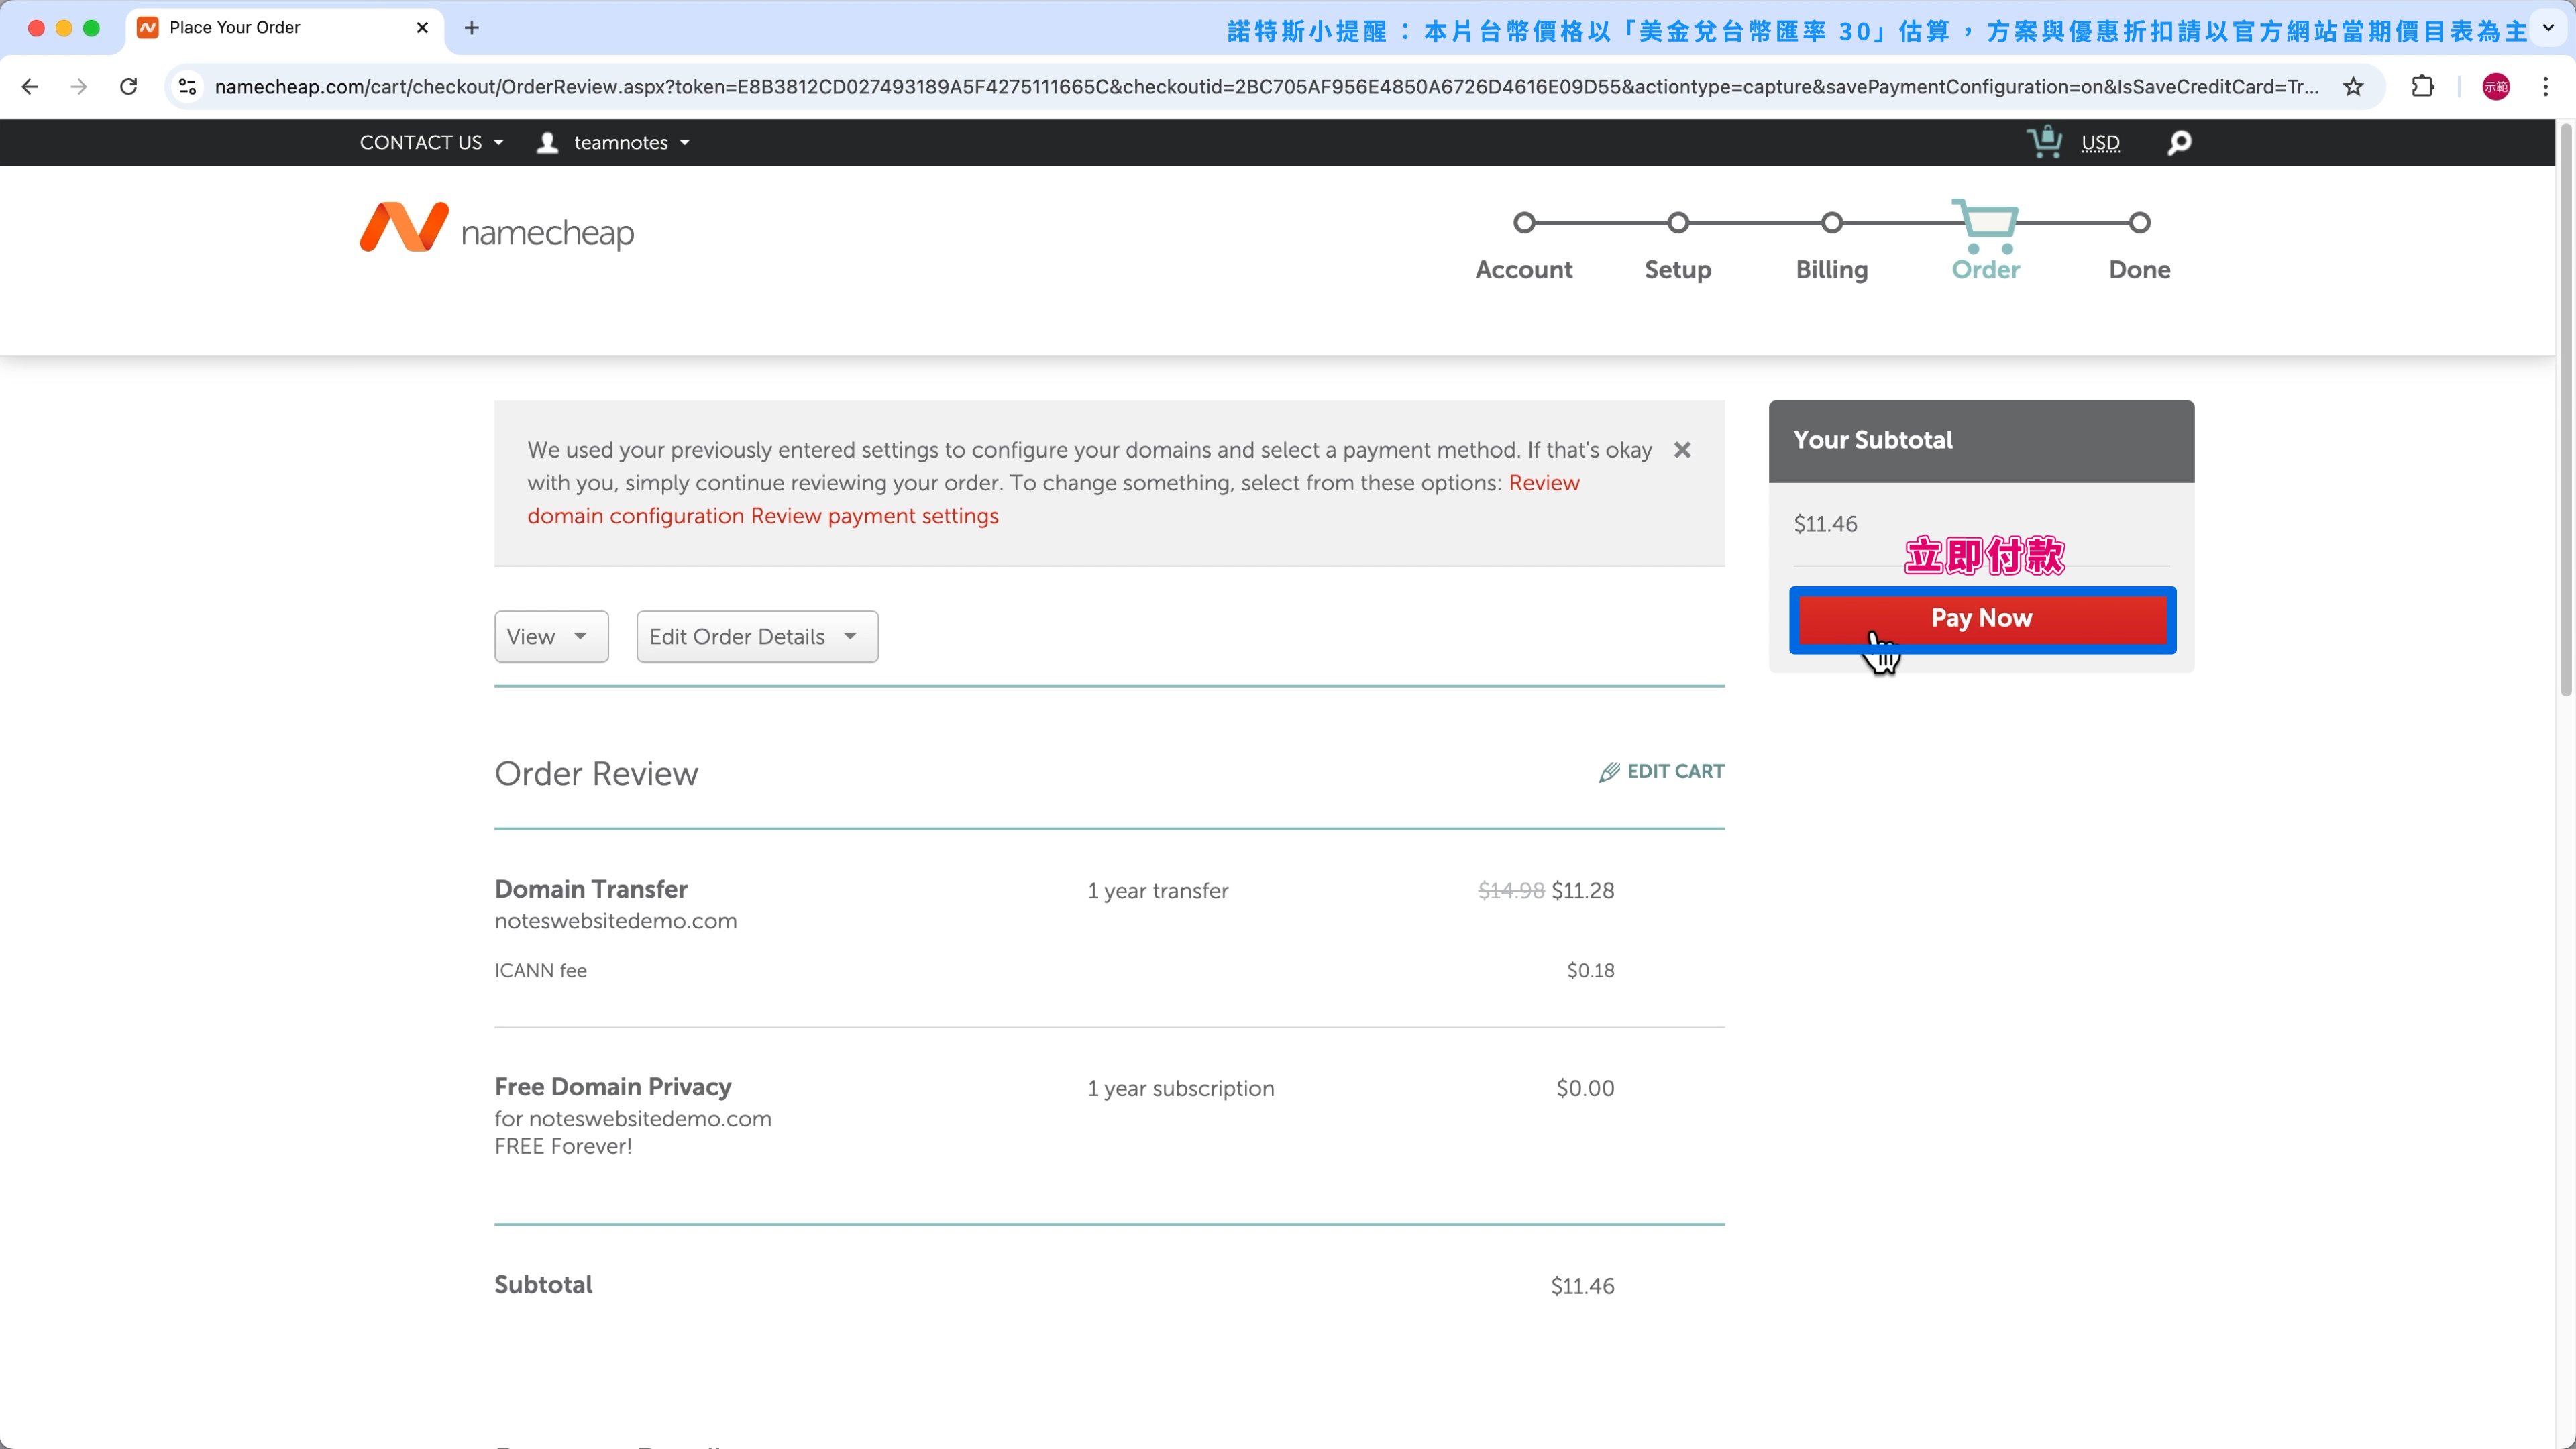Open Edit Order Details dropdown
The height and width of the screenshot is (1449, 2576).
757,636
